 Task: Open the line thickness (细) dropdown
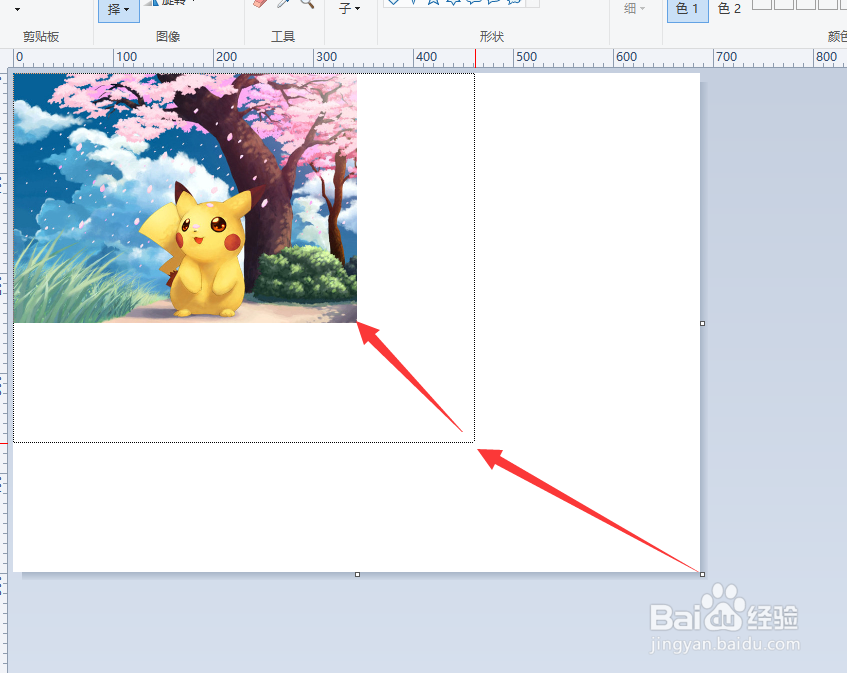[x=634, y=9]
